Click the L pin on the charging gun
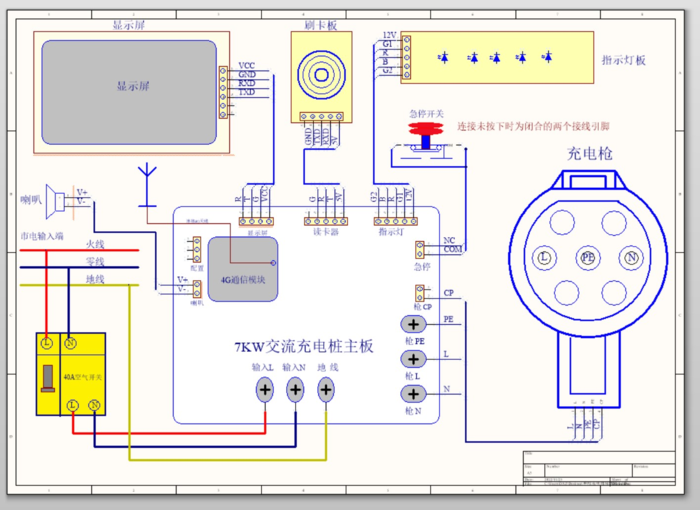Screen dimensions: 700x510 pyautogui.click(x=544, y=256)
